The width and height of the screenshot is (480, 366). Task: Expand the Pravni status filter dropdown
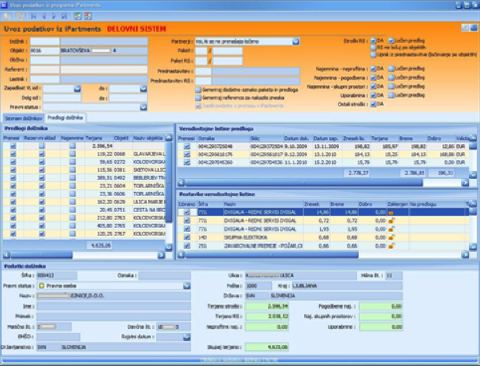pyautogui.click(x=144, y=107)
